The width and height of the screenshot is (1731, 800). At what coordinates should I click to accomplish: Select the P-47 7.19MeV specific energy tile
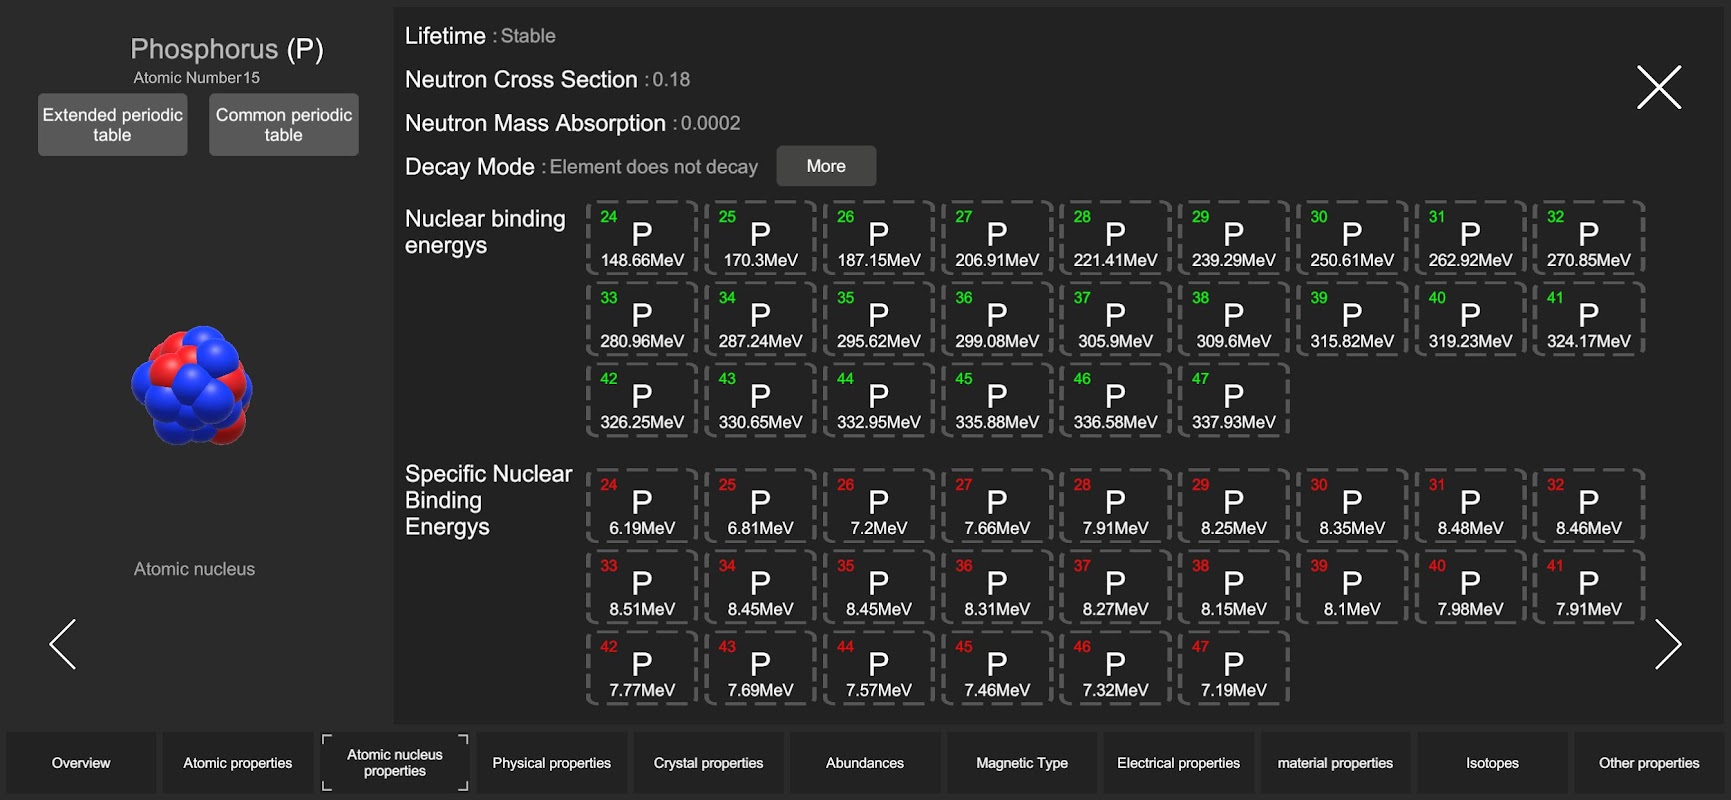point(1233,668)
